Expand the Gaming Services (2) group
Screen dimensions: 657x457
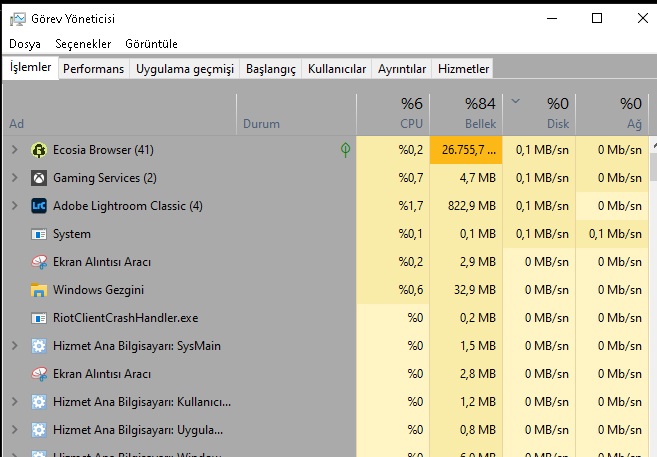click(15, 178)
